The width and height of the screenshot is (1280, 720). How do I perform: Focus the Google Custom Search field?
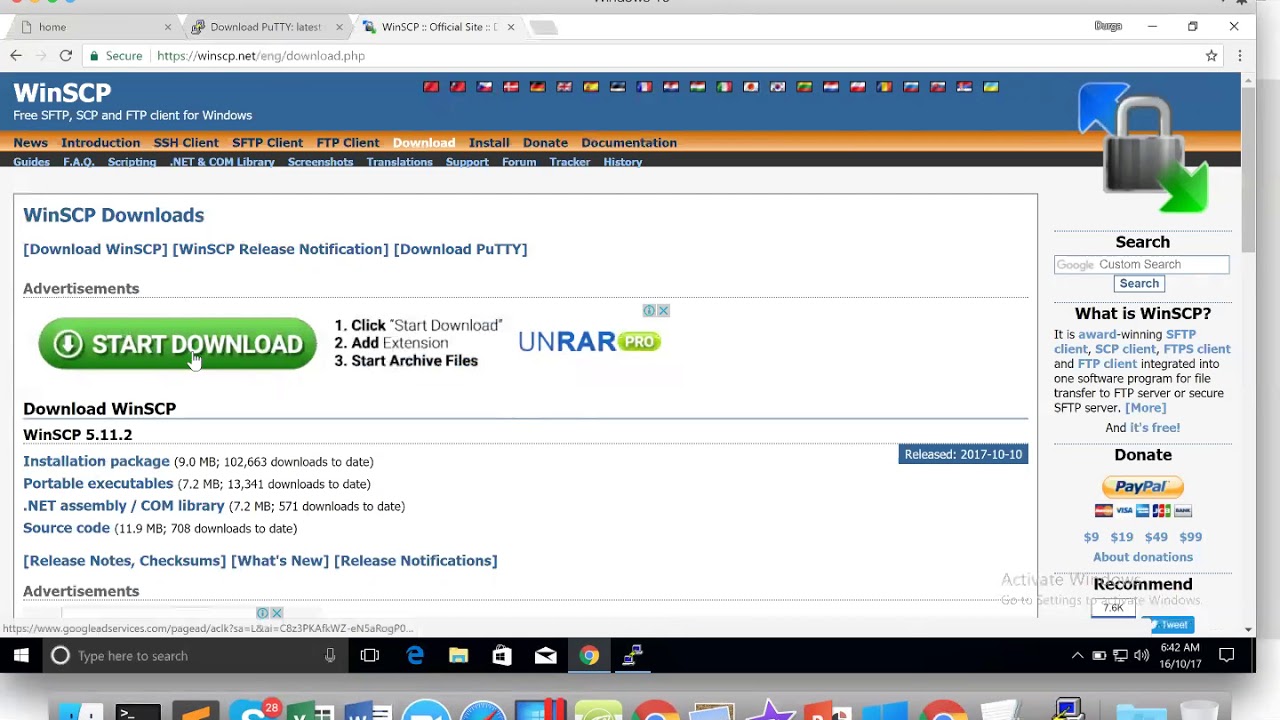pyautogui.click(x=1141, y=265)
